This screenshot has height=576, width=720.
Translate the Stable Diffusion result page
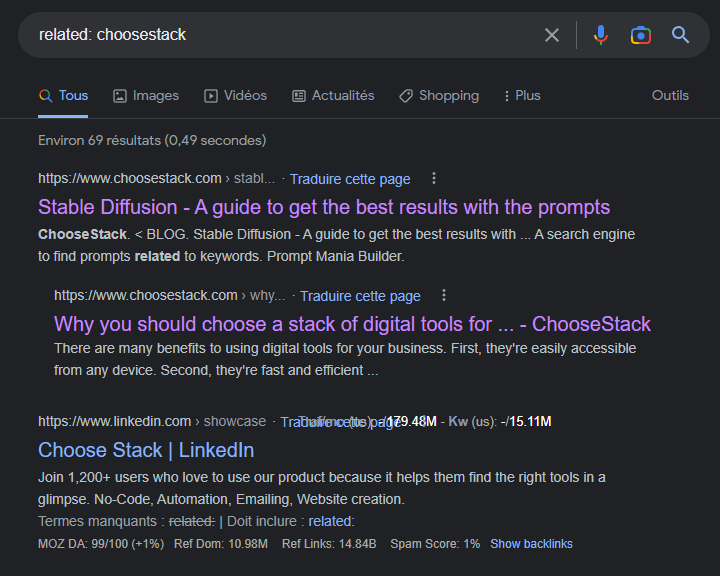click(x=350, y=179)
